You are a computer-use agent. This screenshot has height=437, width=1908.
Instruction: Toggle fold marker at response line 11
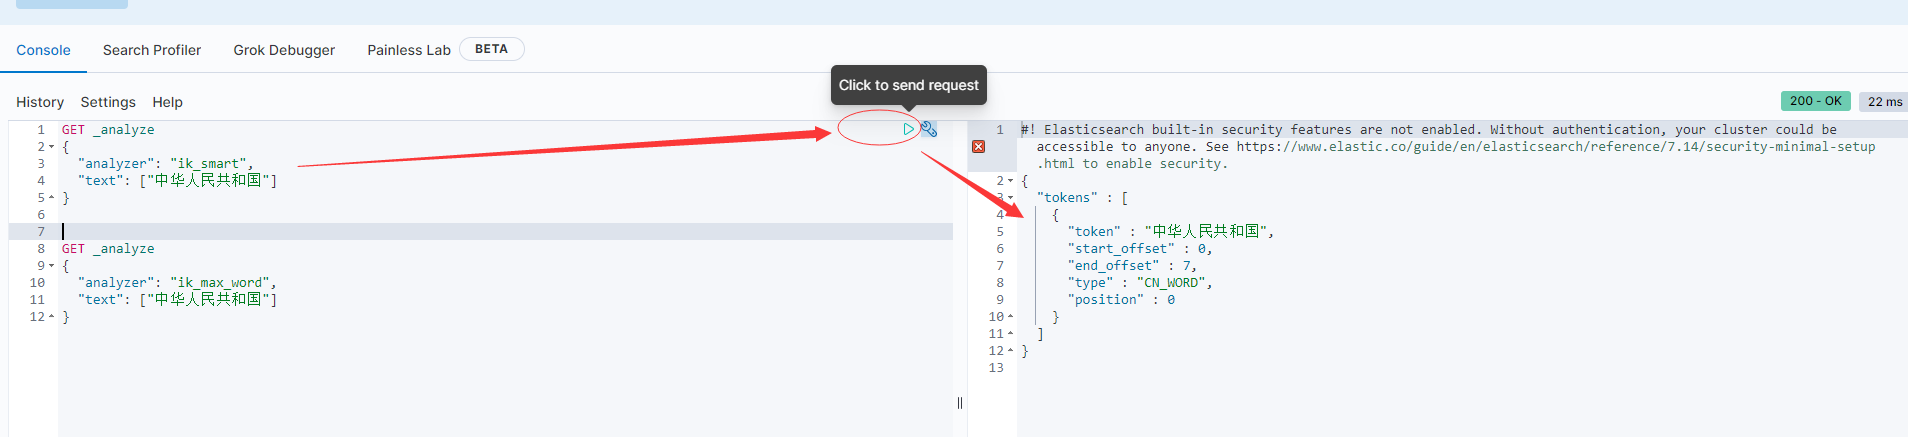tap(1010, 334)
